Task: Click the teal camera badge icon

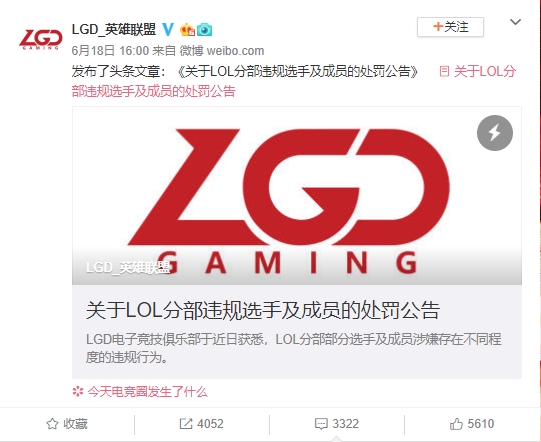Action: (x=204, y=30)
